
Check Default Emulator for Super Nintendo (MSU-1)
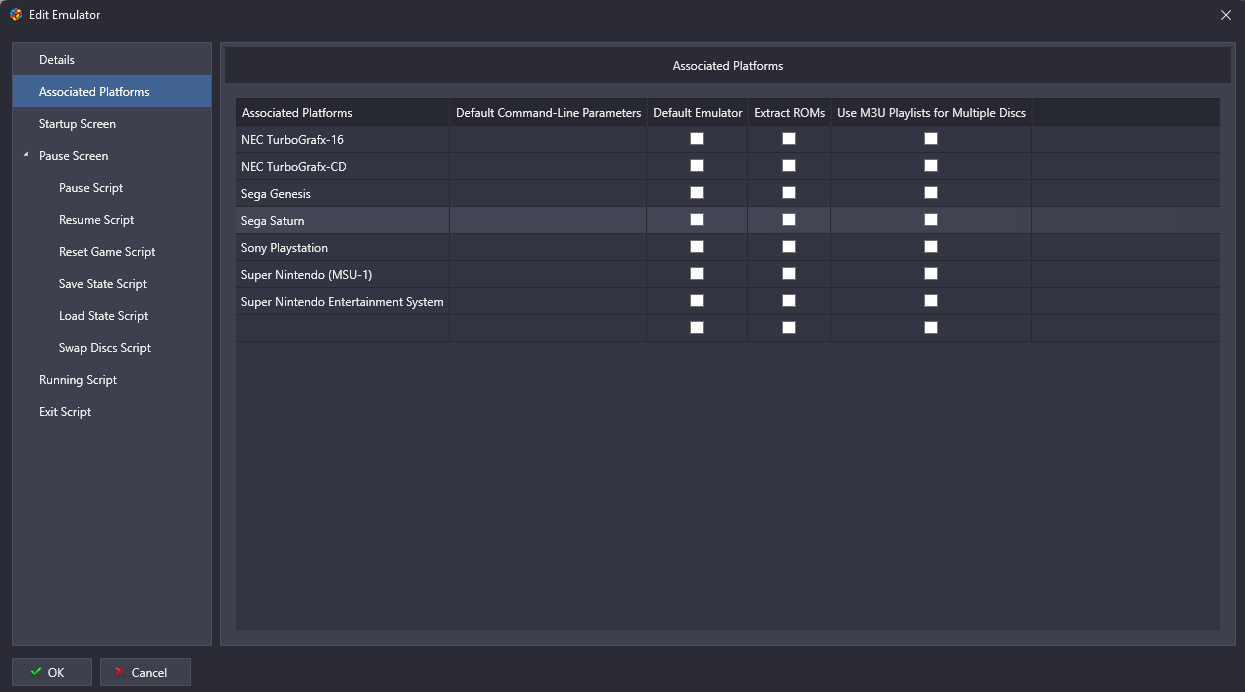tap(697, 274)
